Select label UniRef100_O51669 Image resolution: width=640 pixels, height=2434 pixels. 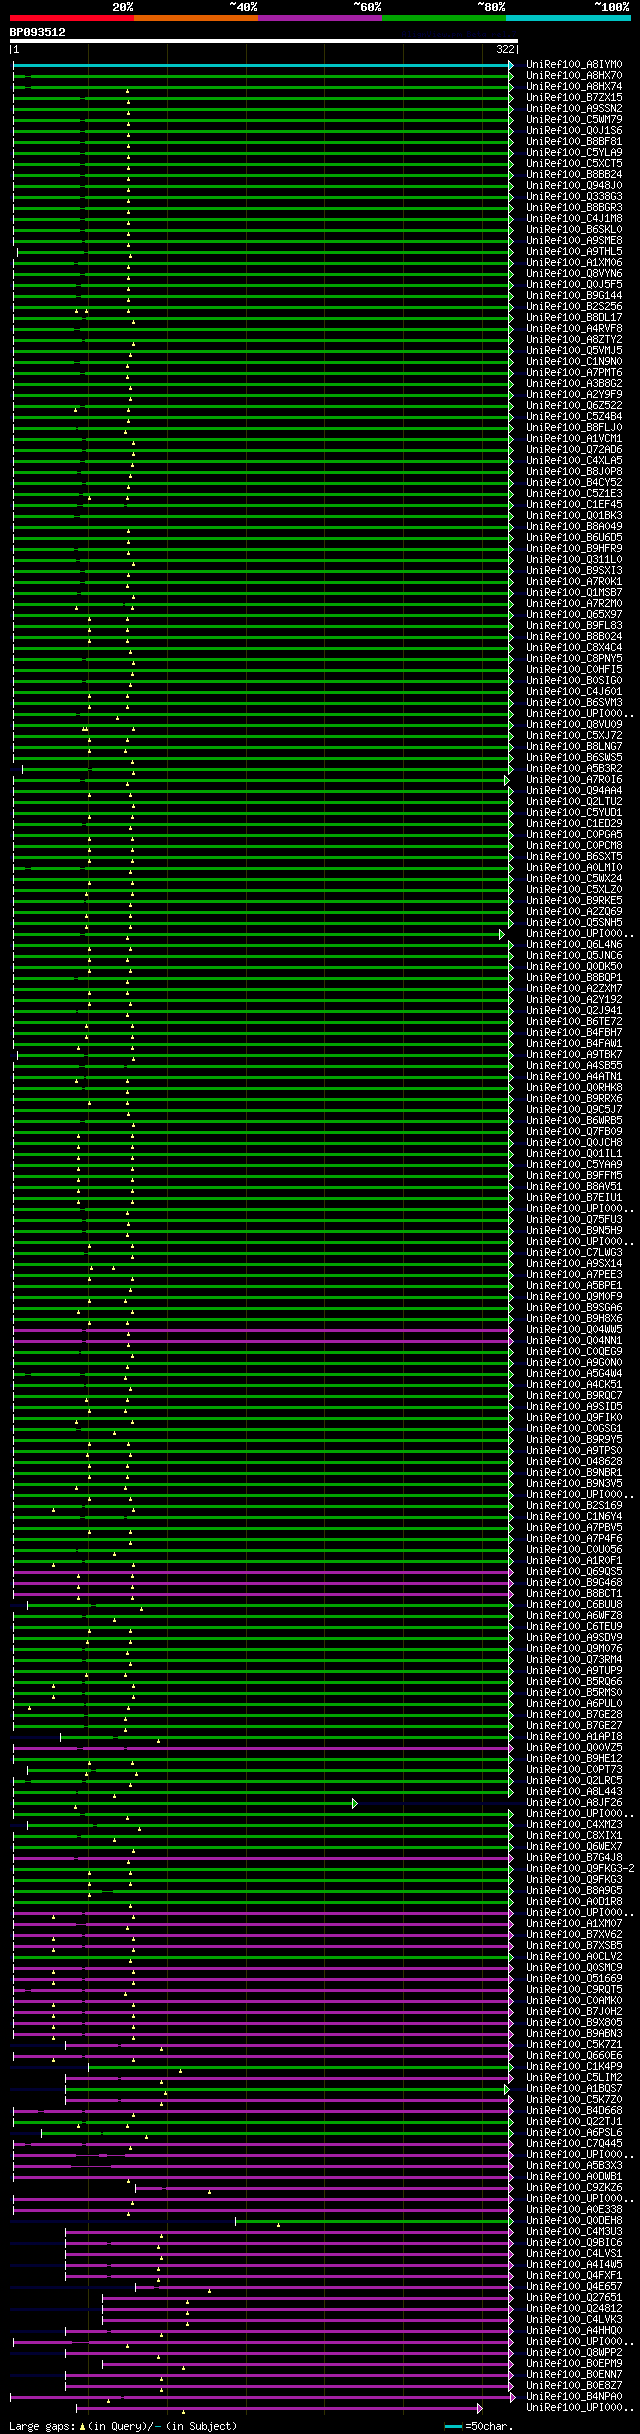[x=574, y=1979]
